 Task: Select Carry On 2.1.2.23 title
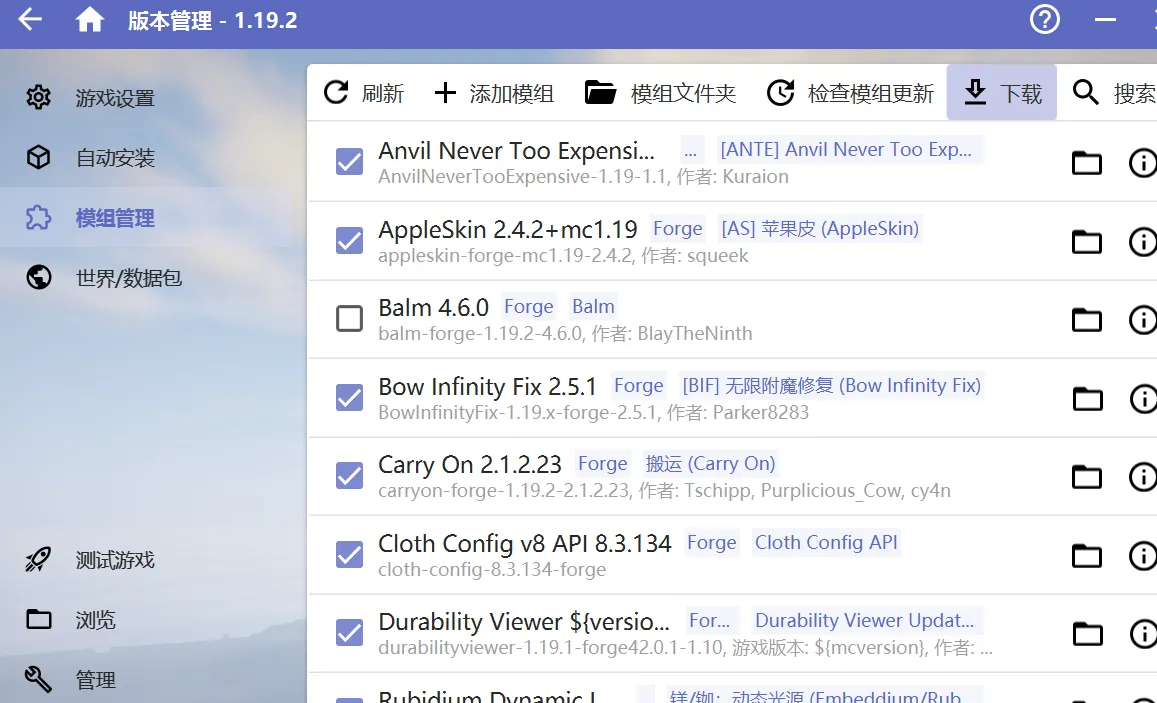(469, 465)
